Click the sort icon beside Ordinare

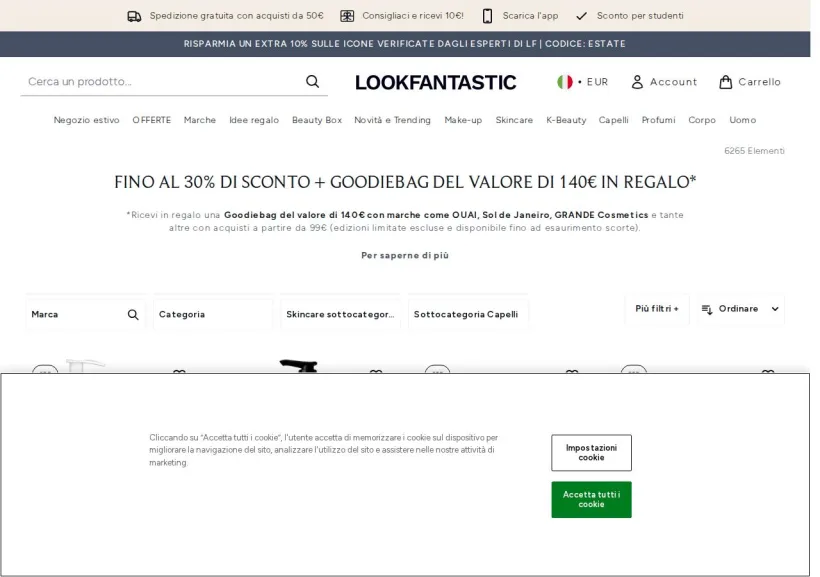[x=707, y=309]
